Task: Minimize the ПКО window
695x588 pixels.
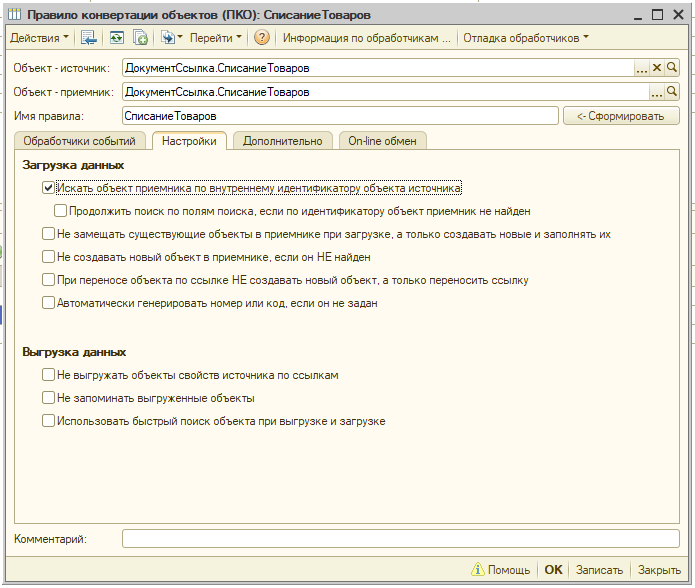Action: click(638, 16)
